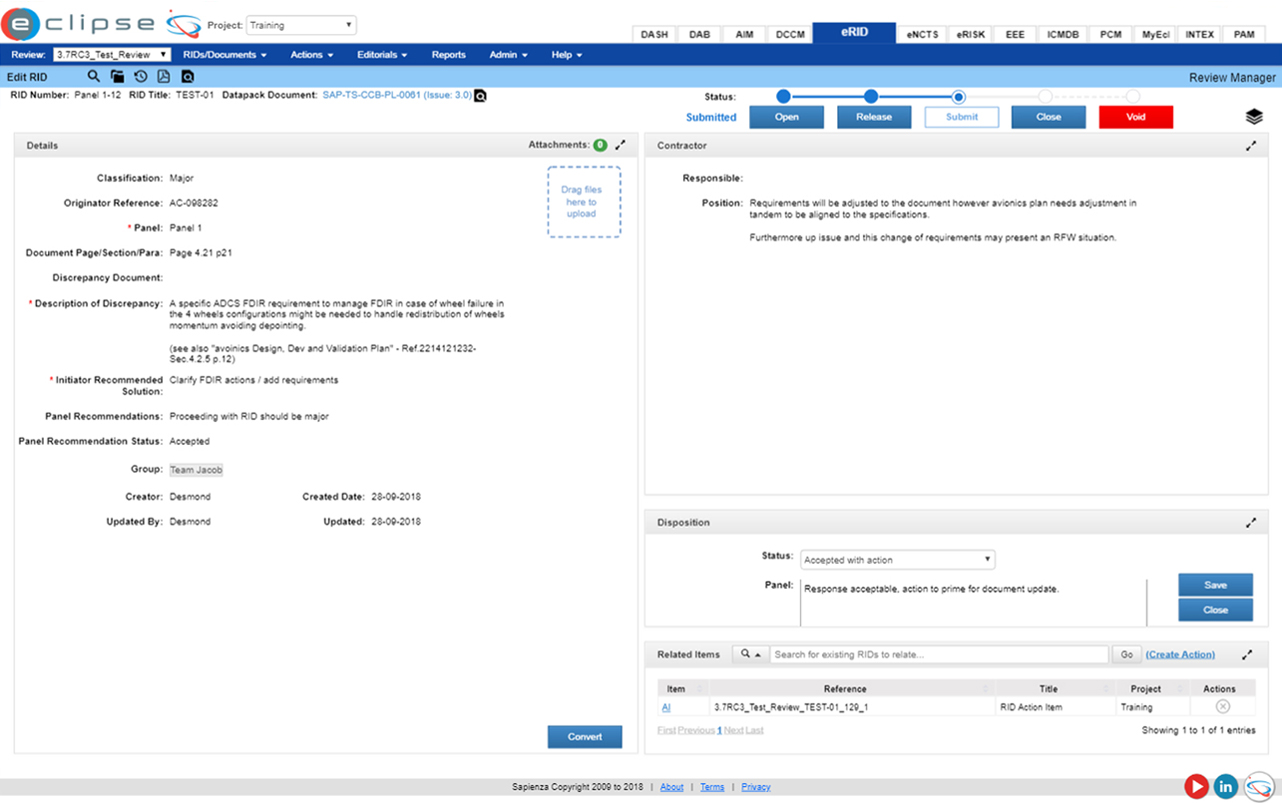The image size is (1282, 803).
Task: Open the Project selection dropdown
Action: [301, 25]
